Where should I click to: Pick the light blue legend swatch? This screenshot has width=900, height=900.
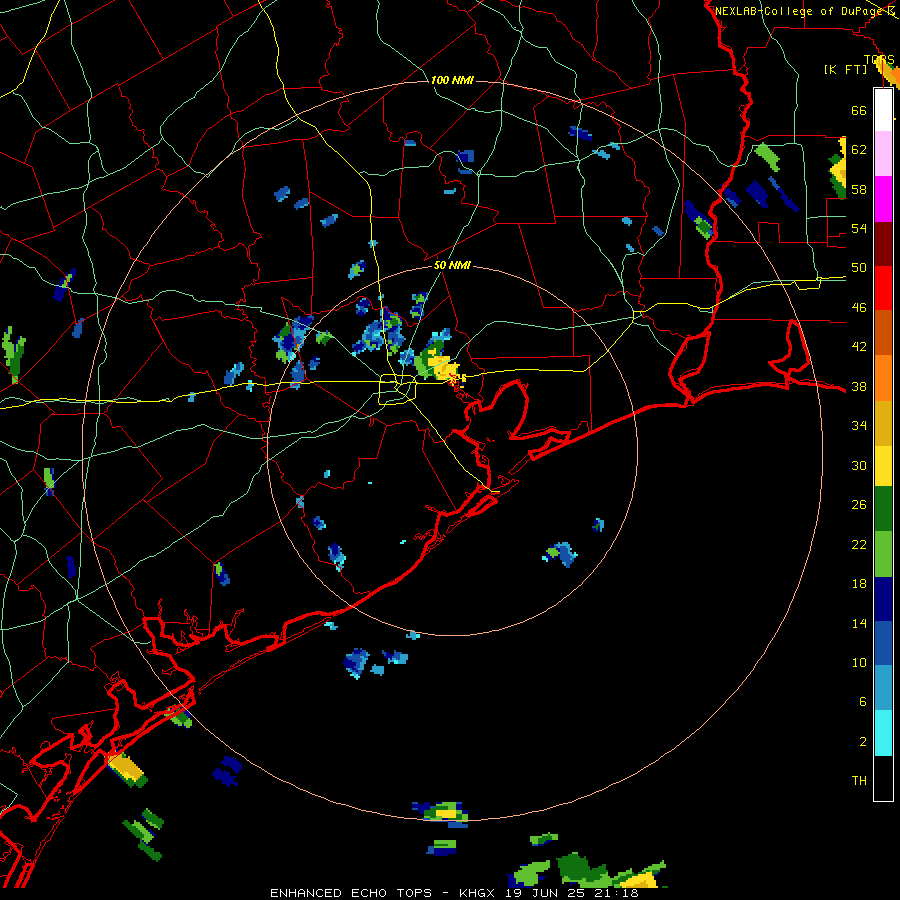coord(883,688)
